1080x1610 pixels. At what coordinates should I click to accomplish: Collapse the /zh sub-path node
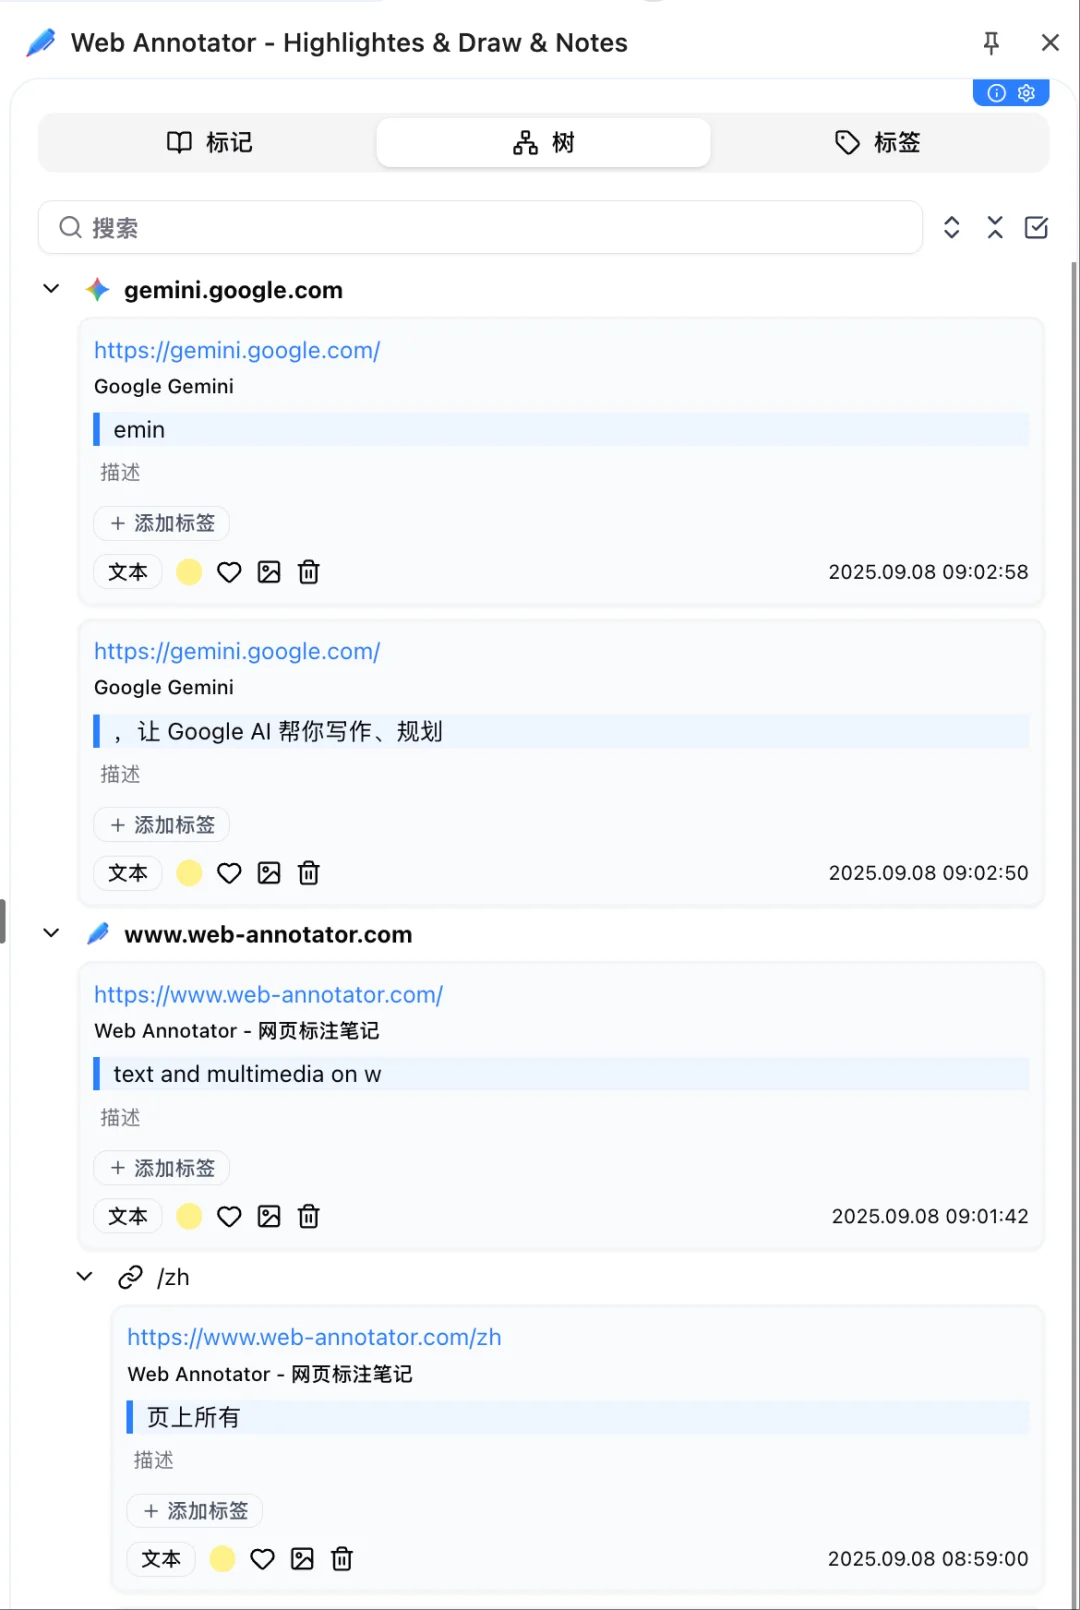84,1276
